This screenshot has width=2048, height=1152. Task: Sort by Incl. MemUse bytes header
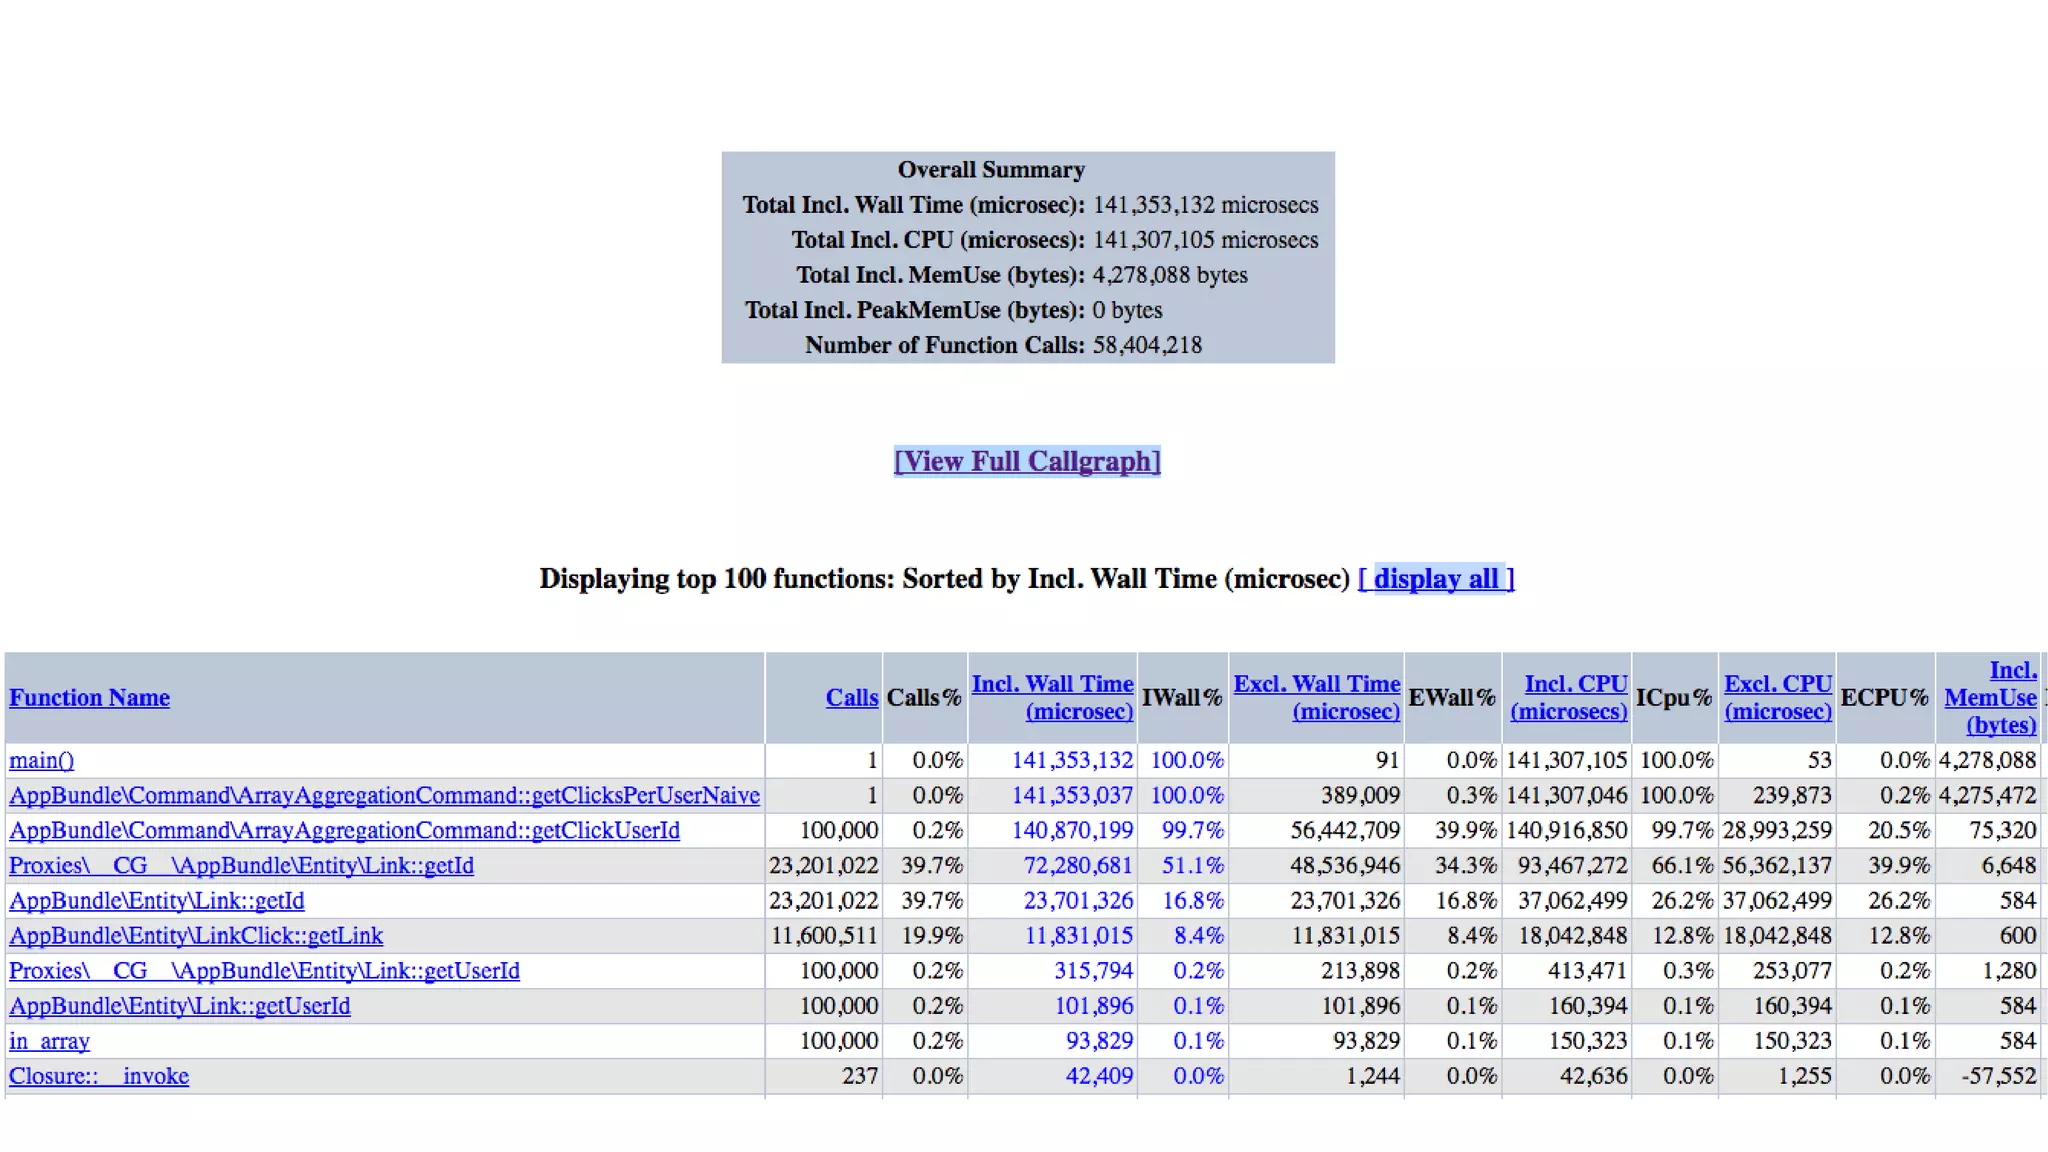pos(1990,697)
